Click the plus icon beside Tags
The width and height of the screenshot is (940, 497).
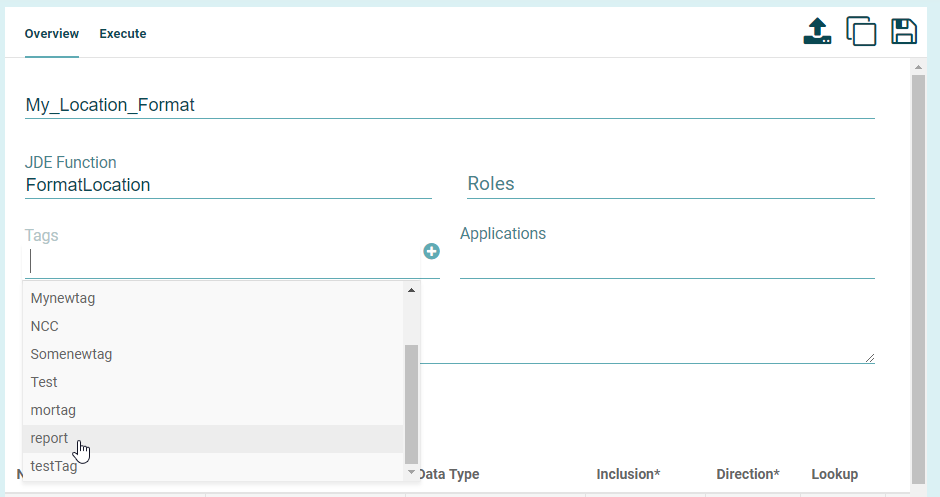point(432,251)
